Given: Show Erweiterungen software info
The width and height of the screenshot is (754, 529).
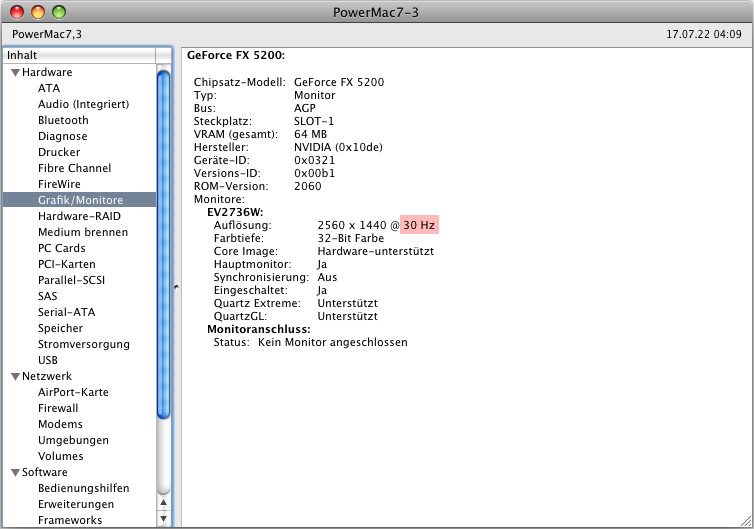Looking at the screenshot, I should (x=76, y=504).
